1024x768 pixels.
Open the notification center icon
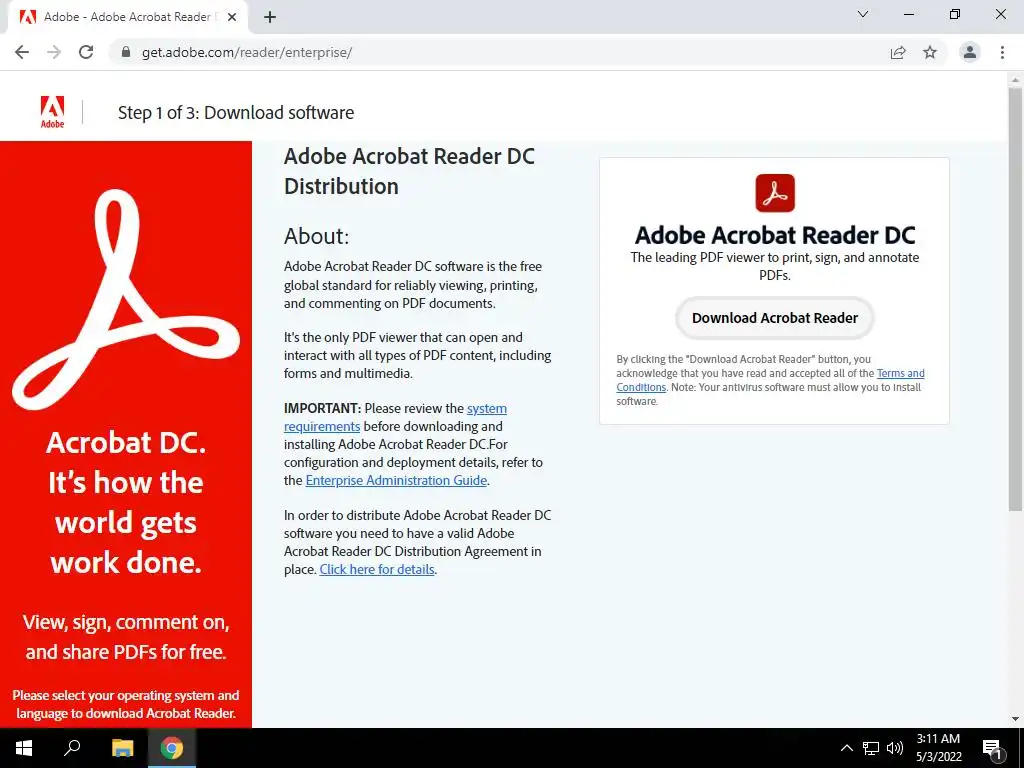coord(992,748)
